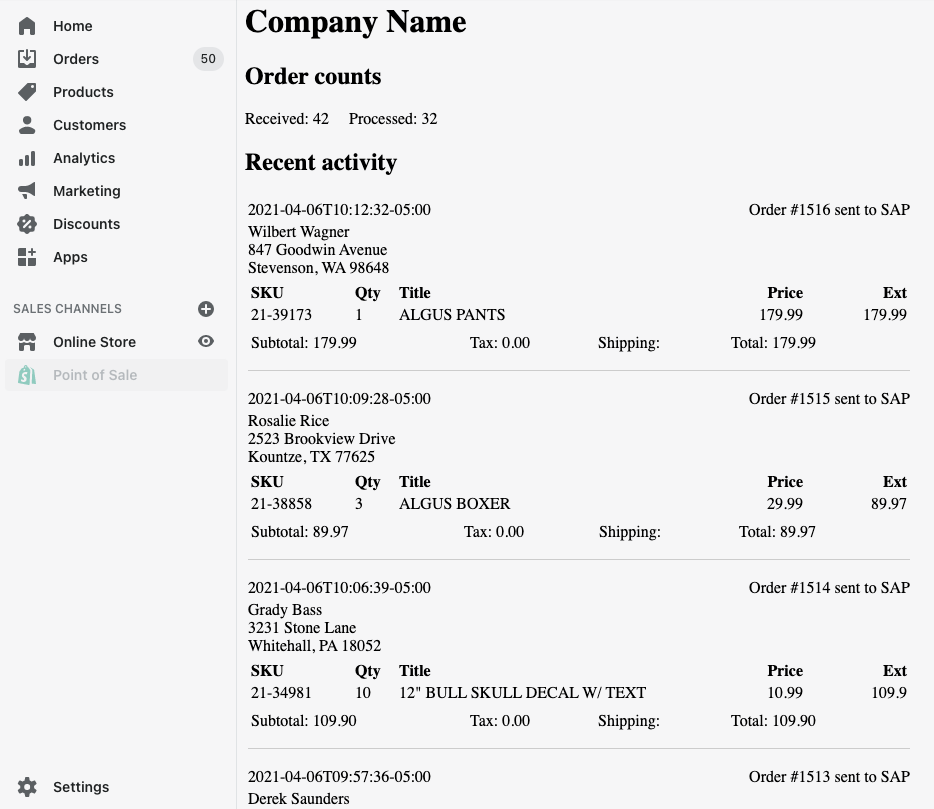Open the Apps grid icon
Image resolution: width=934 pixels, height=809 pixels.
27,257
